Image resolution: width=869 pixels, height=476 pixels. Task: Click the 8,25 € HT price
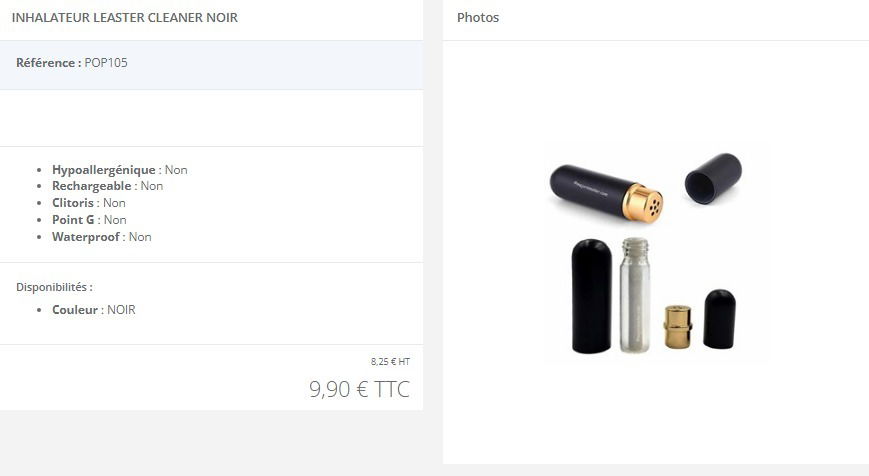pos(390,361)
